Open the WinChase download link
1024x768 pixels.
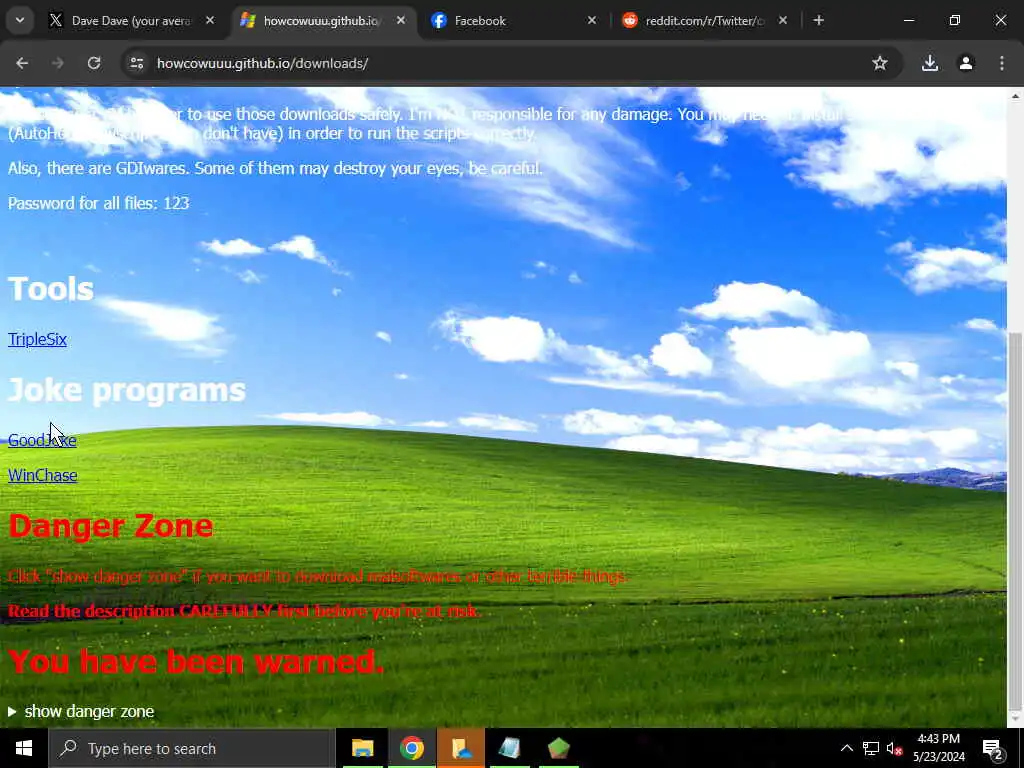pos(42,475)
